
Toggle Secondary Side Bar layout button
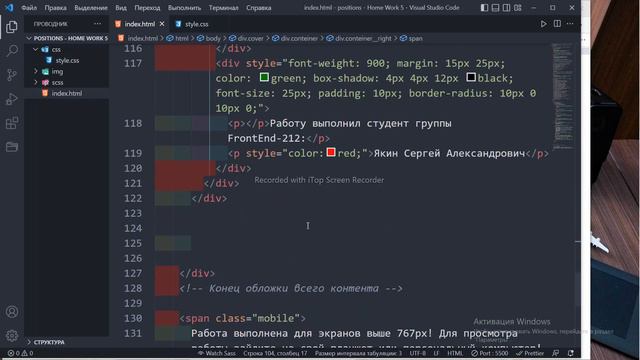pyautogui.click(x=506, y=8)
